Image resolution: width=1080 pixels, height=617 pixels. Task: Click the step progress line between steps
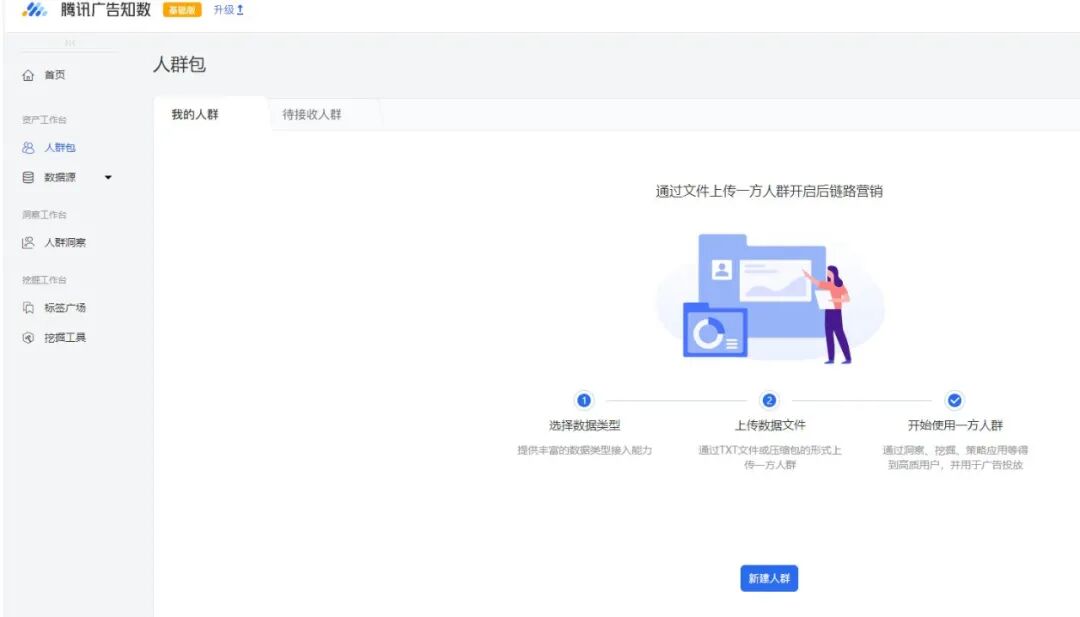(x=677, y=400)
